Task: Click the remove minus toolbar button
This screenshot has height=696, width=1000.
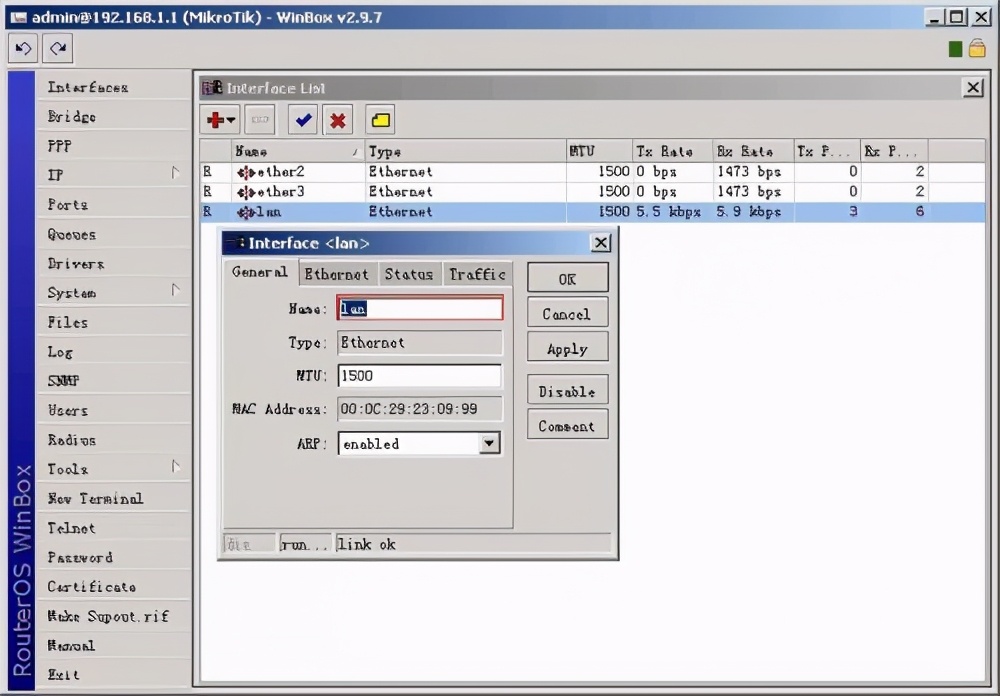Action: click(x=260, y=120)
